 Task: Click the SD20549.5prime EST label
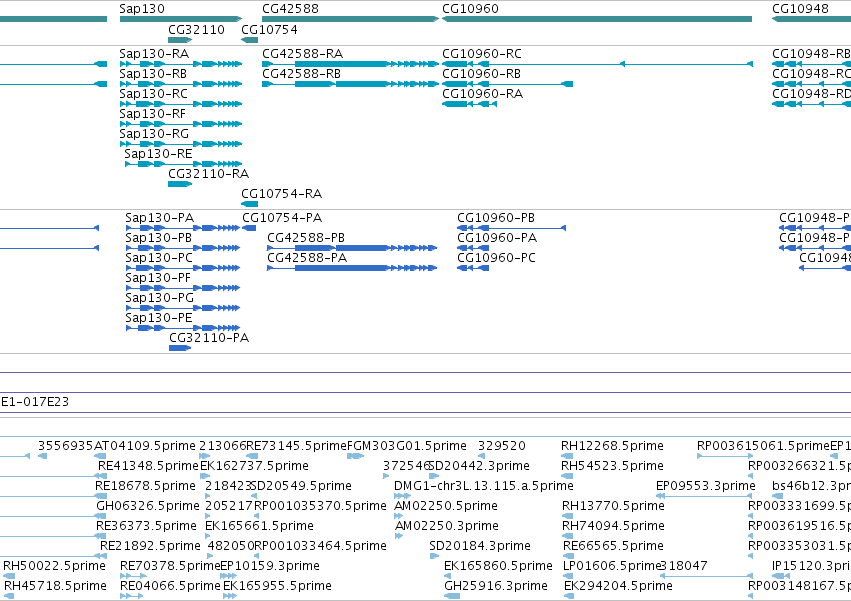301,486
